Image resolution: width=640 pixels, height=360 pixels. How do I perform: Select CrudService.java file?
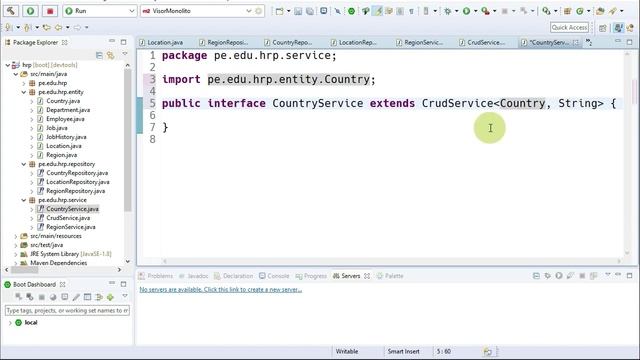(68, 218)
